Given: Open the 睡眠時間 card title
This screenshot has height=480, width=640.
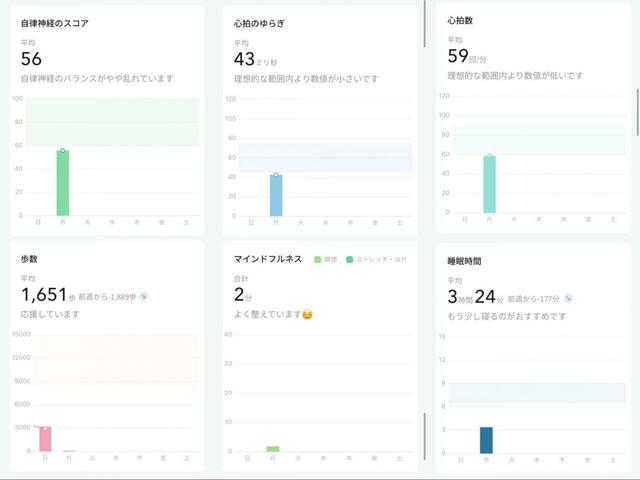Looking at the screenshot, I should (464, 261).
